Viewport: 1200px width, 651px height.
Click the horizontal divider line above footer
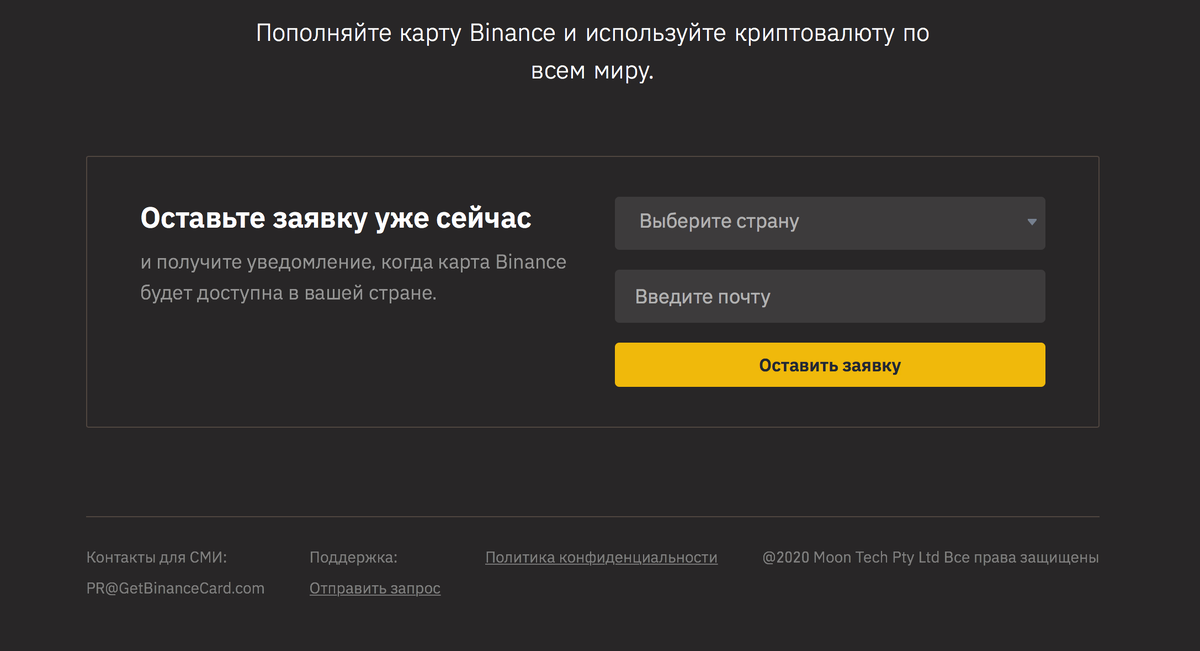592,517
